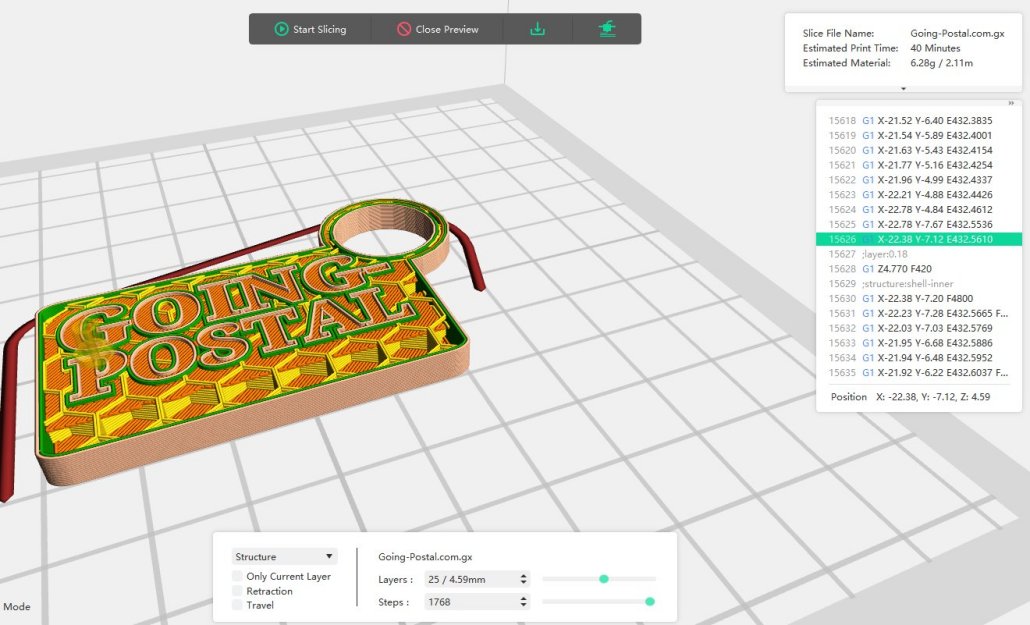1030x625 pixels.
Task: Expand the G-code panel chevron
Action: (1010, 103)
